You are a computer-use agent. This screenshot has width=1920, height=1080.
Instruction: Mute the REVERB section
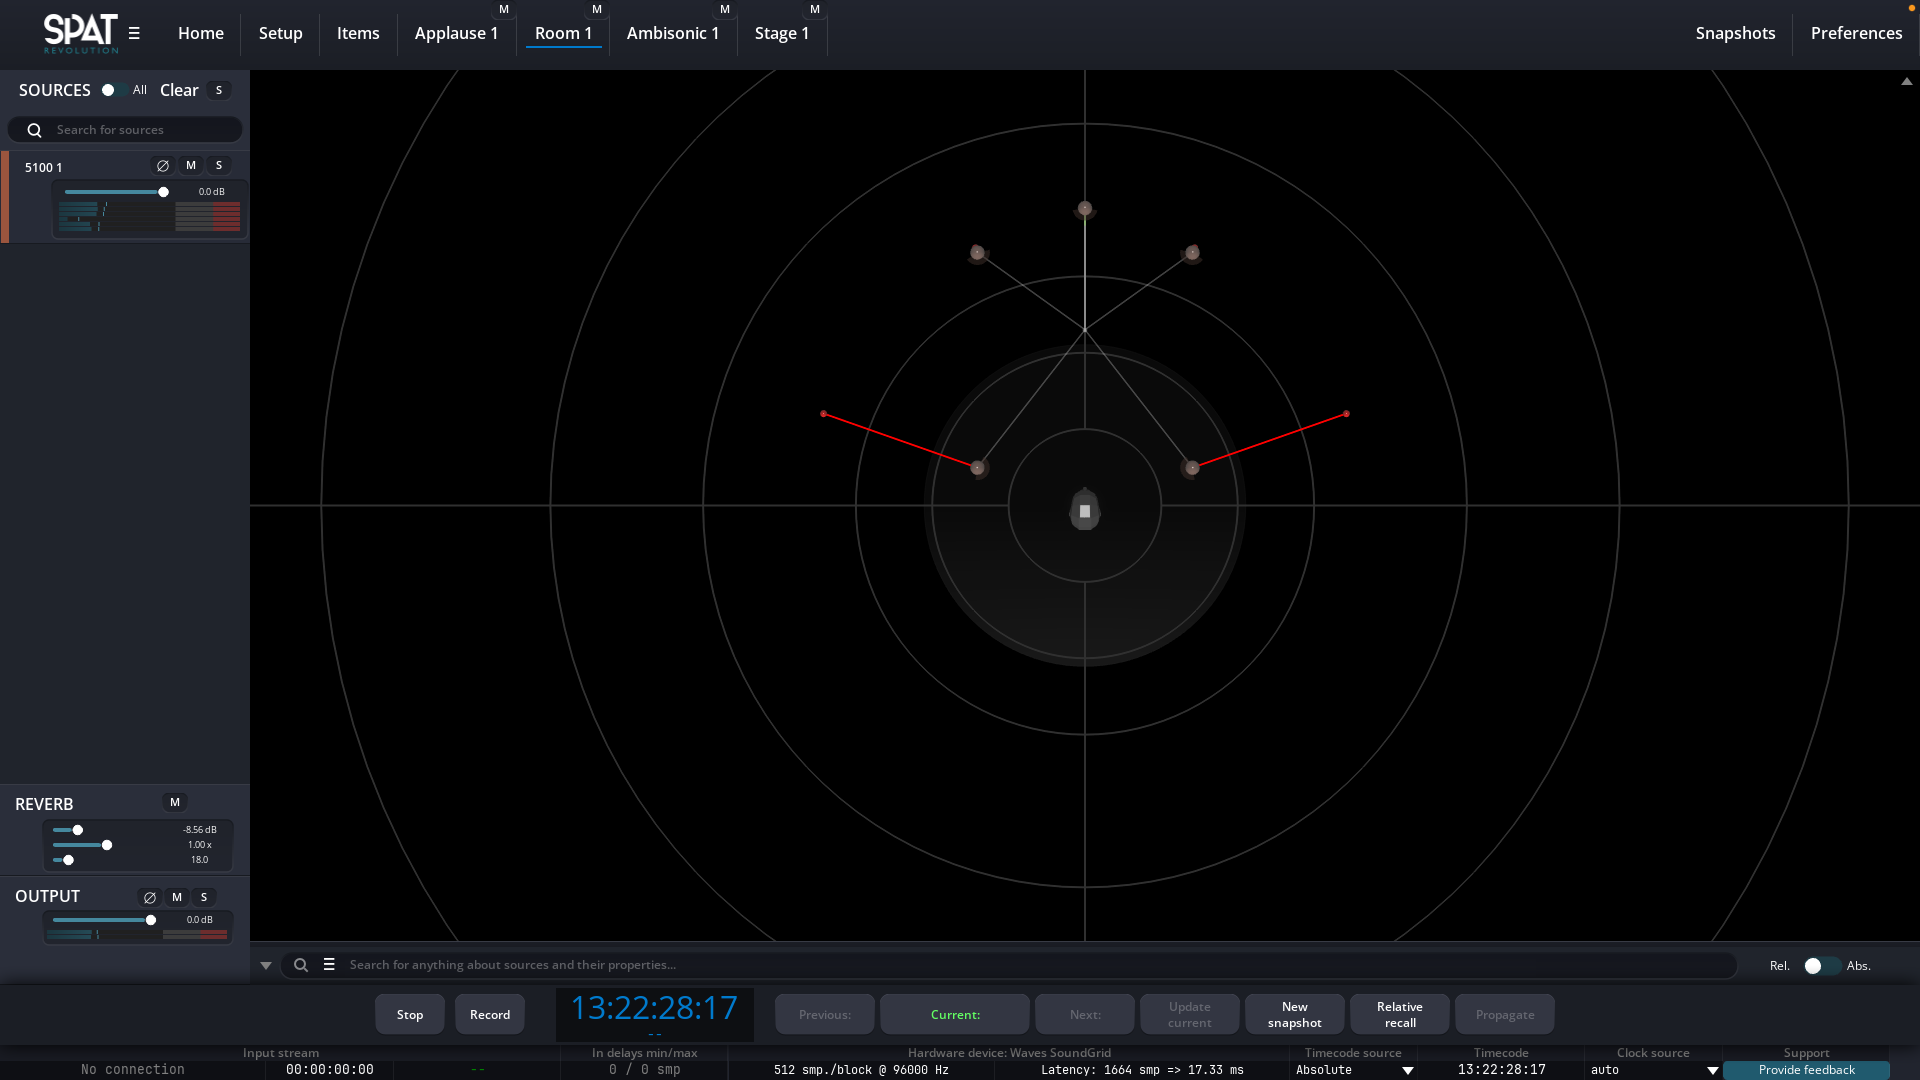click(175, 802)
